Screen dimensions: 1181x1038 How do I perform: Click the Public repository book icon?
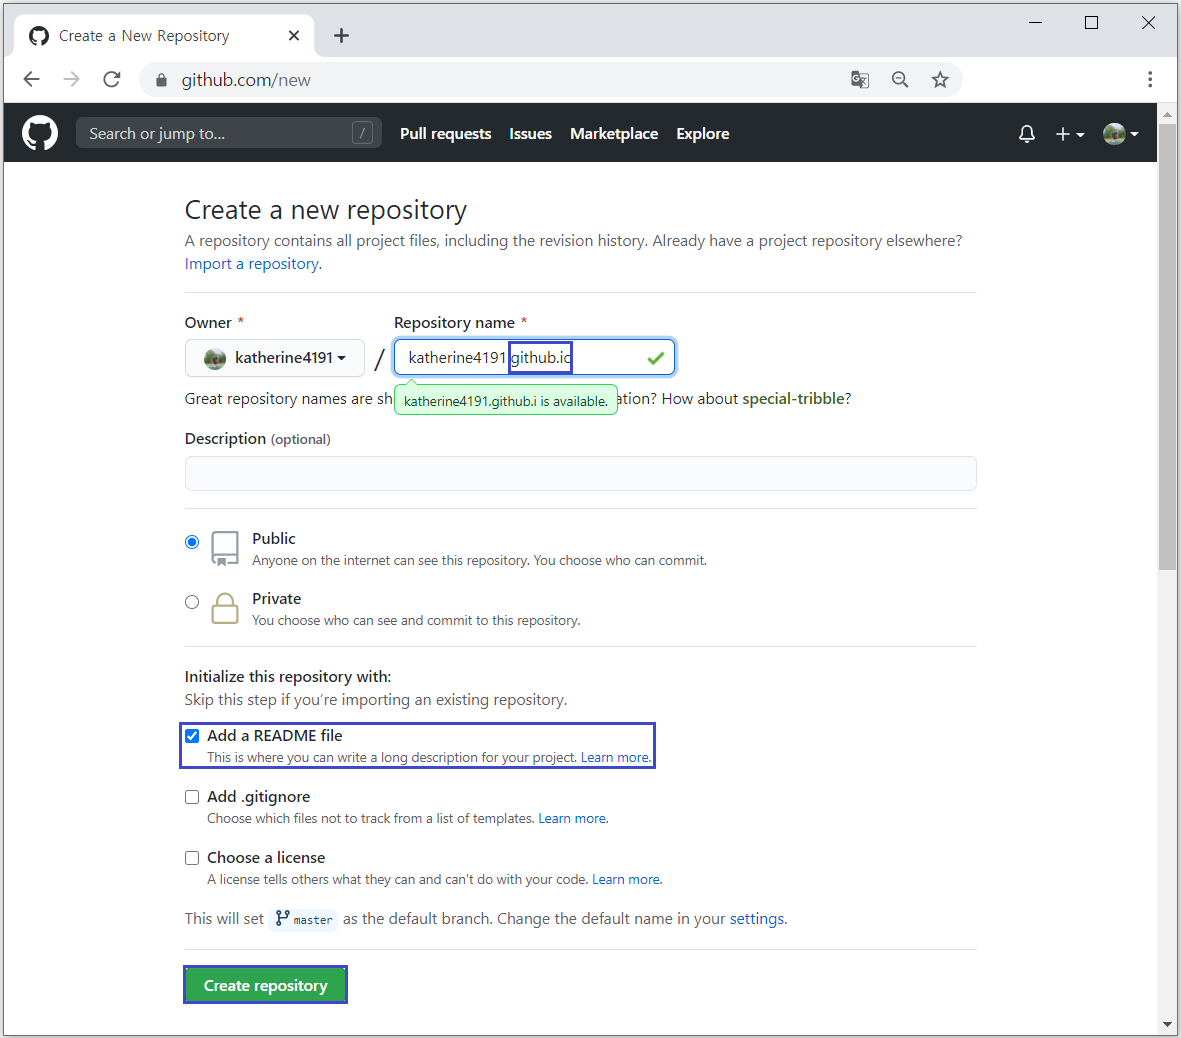click(x=224, y=548)
